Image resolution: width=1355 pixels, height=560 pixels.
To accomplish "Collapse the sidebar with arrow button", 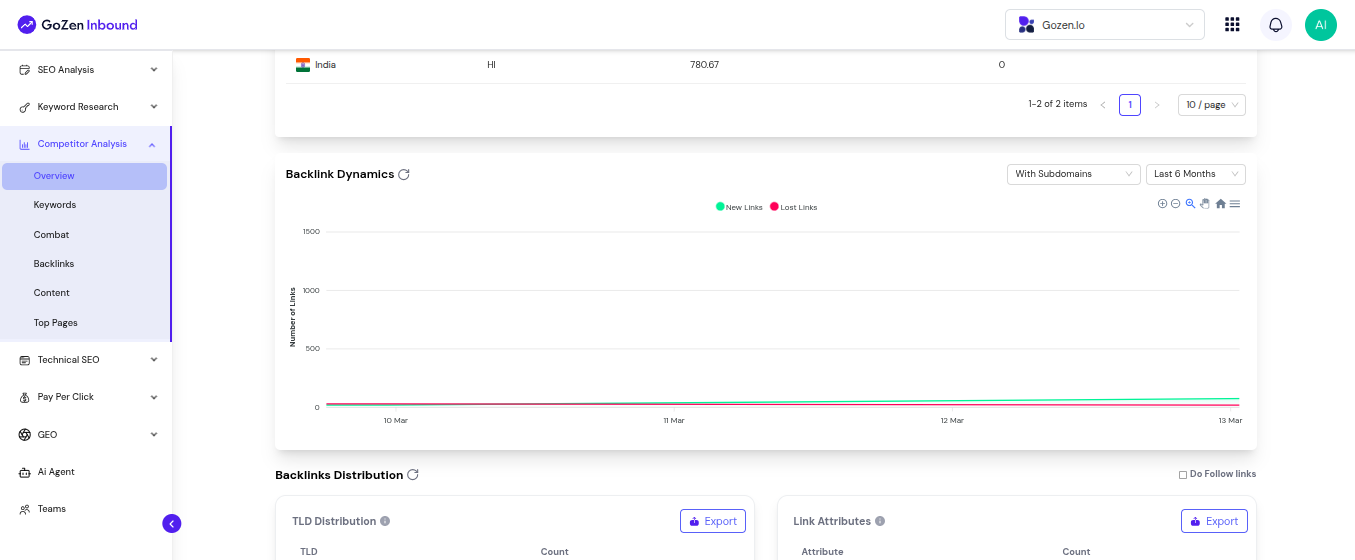I will point(172,523).
